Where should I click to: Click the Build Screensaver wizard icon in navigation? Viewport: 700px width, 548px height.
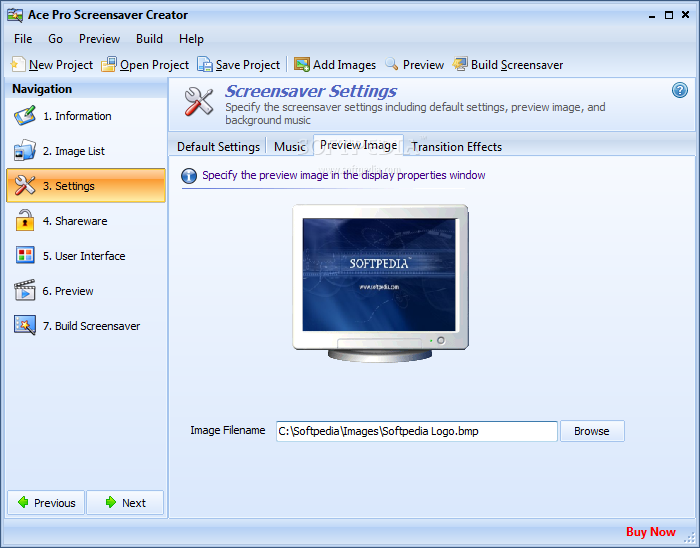click(25, 325)
